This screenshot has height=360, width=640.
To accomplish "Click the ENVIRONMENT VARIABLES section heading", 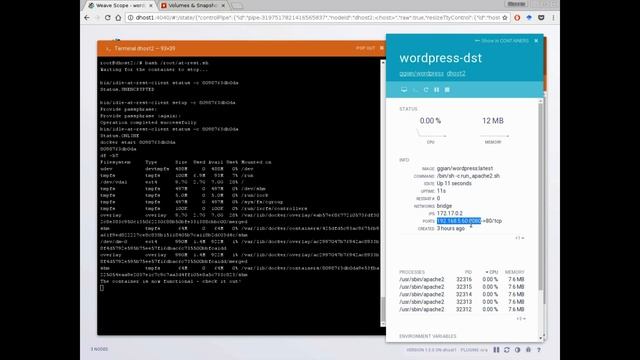I will point(427,336).
